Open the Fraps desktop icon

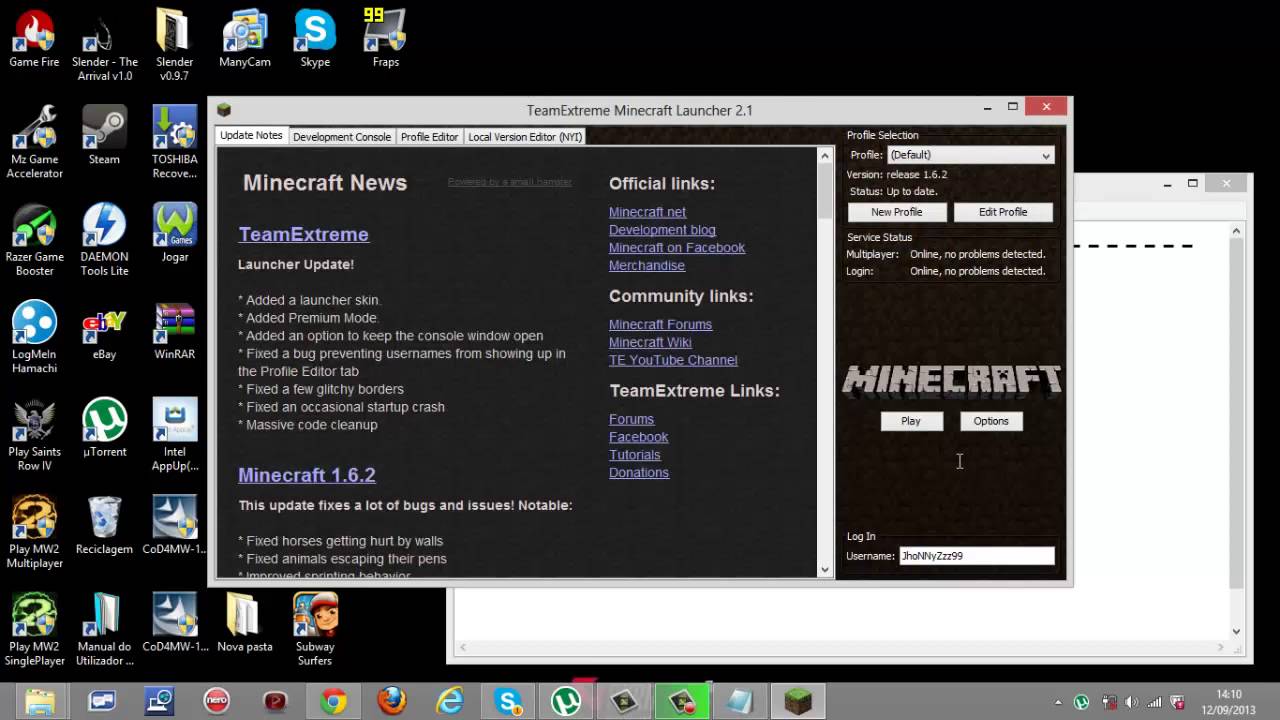[385, 38]
